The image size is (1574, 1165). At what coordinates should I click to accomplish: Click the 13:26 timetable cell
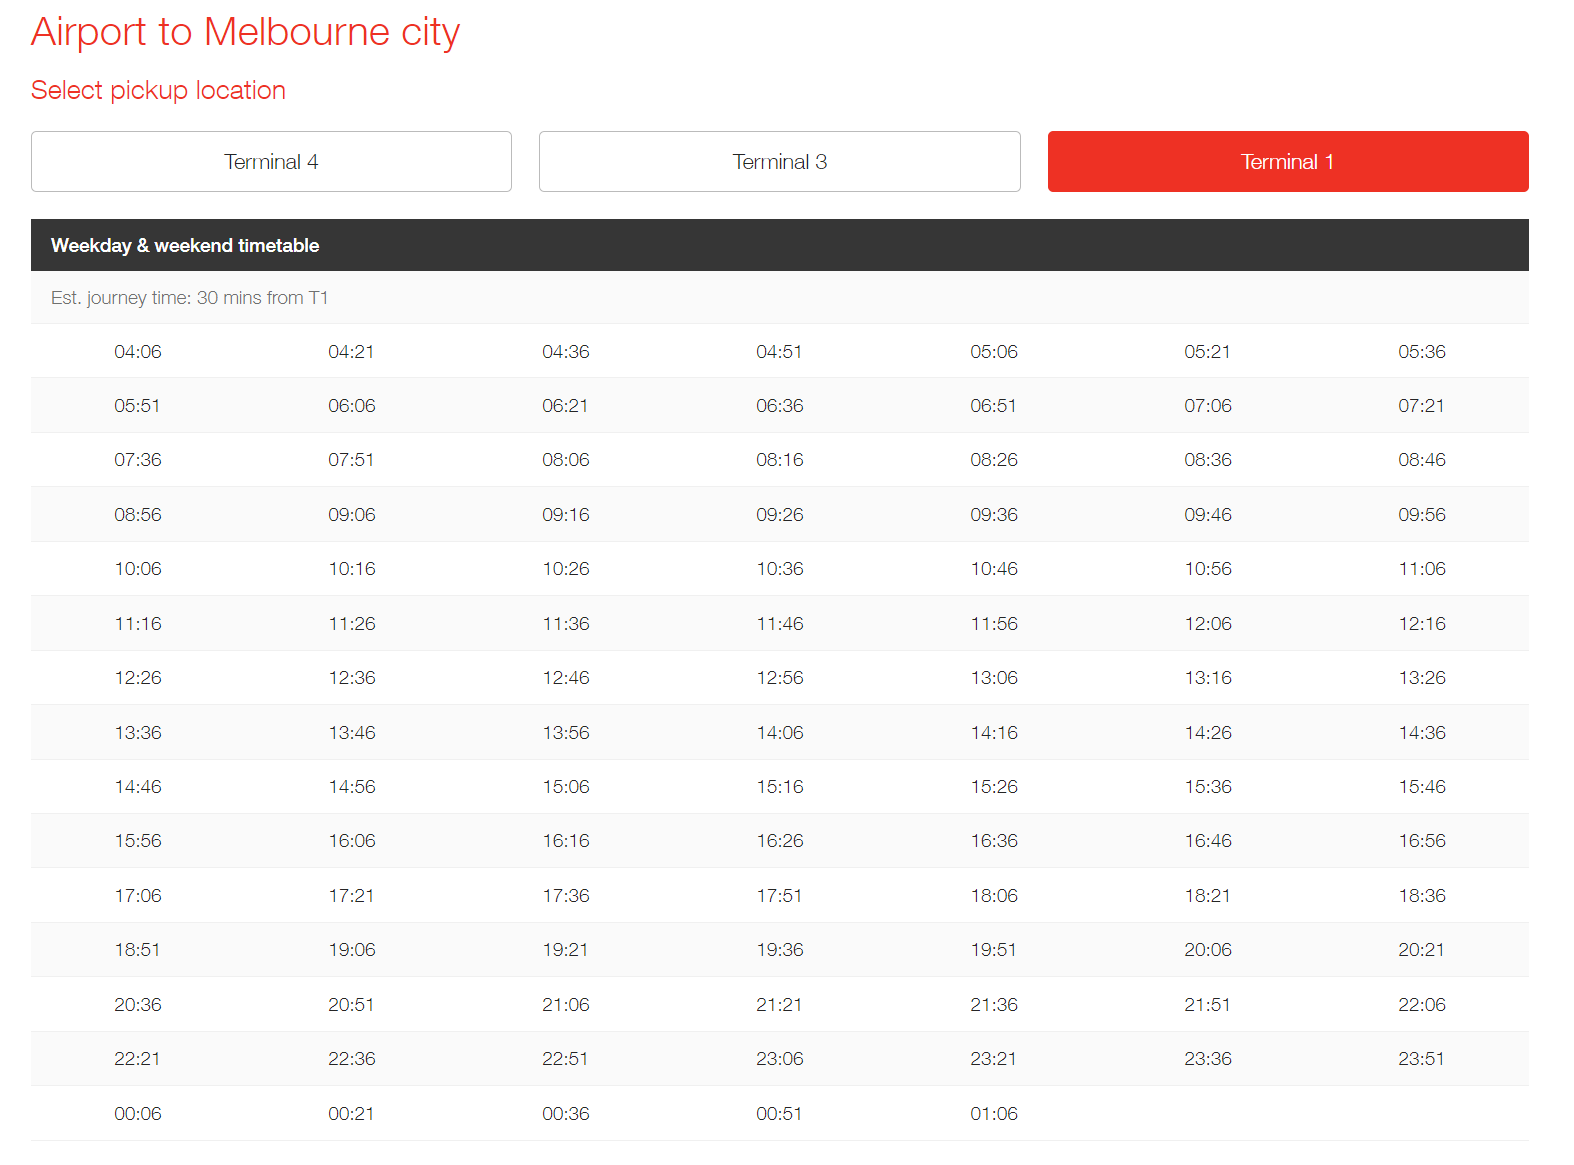pos(1422,678)
